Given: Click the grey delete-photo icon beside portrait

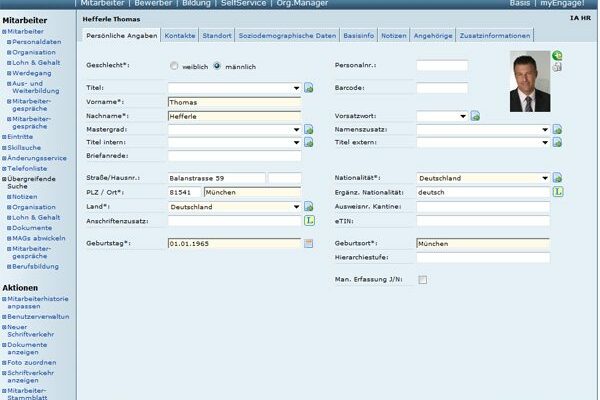Looking at the screenshot, I should [557, 67].
